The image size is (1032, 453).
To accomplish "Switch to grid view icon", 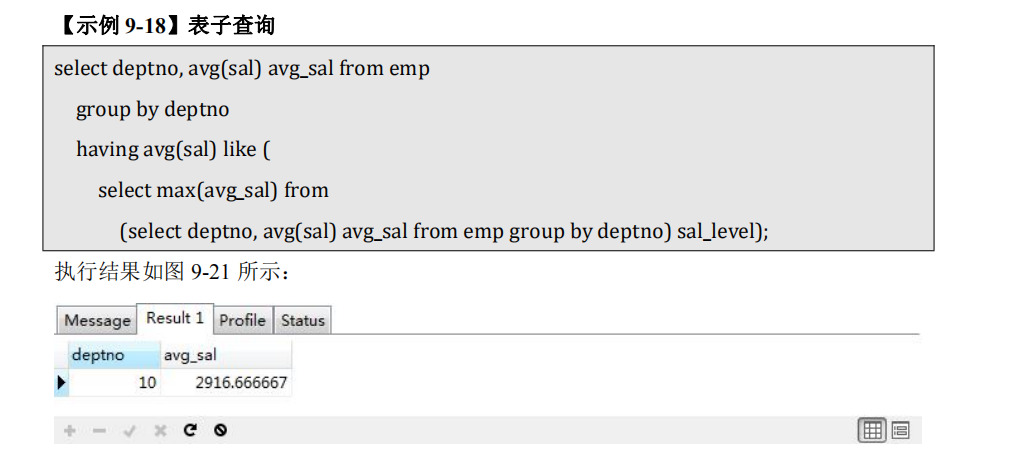I will 872,431.
